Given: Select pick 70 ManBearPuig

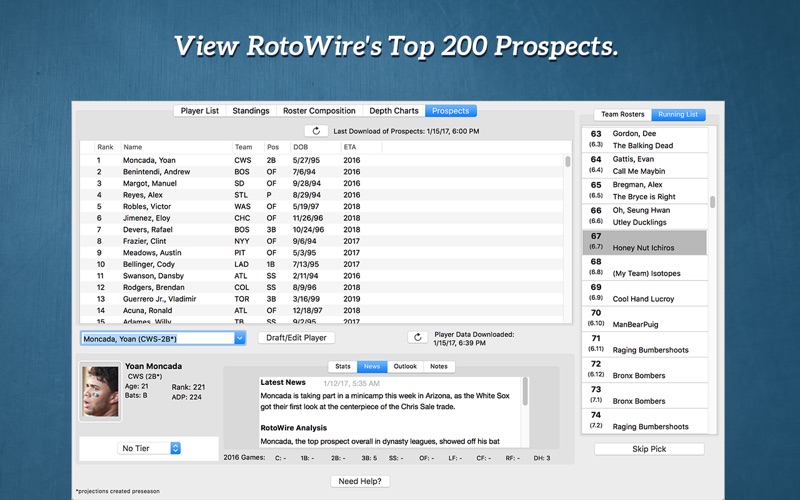Looking at the screenshot, I should coord(645,318).
